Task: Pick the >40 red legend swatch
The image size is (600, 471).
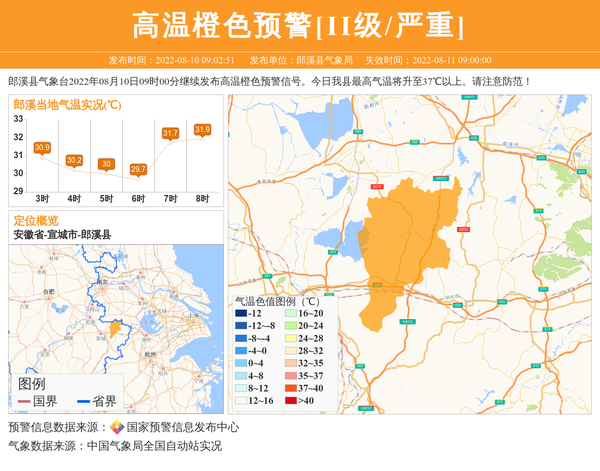Action: point(291,401)
